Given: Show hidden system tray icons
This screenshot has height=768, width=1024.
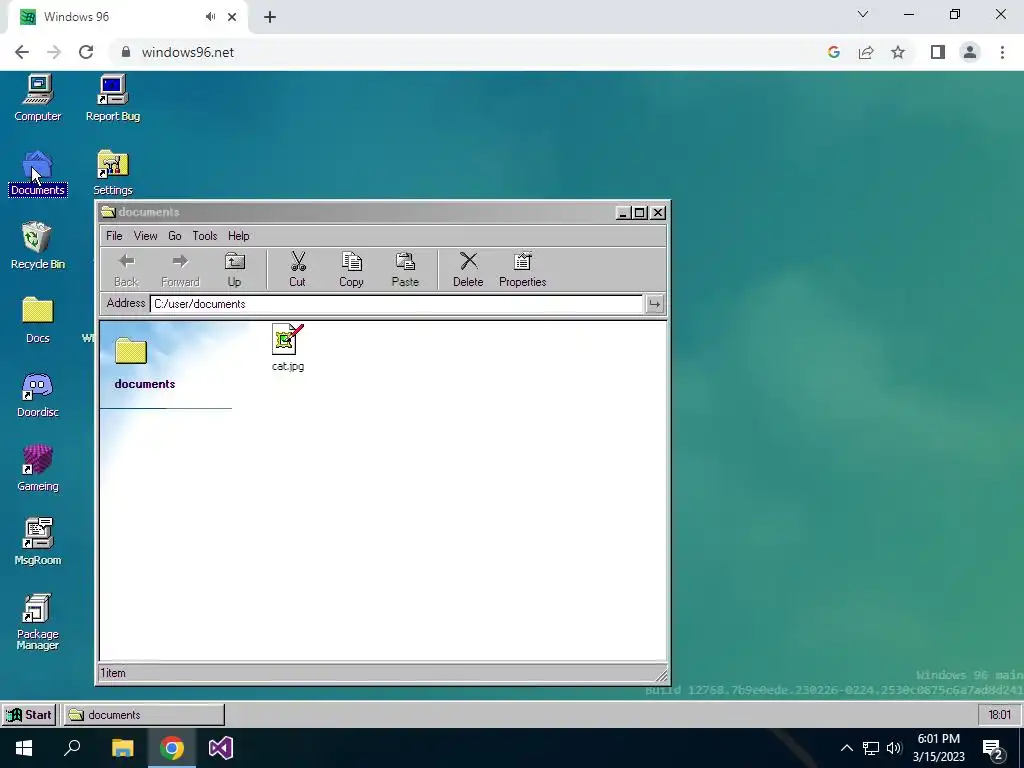Looking at the screenshot, I should (x=846, y=748).
